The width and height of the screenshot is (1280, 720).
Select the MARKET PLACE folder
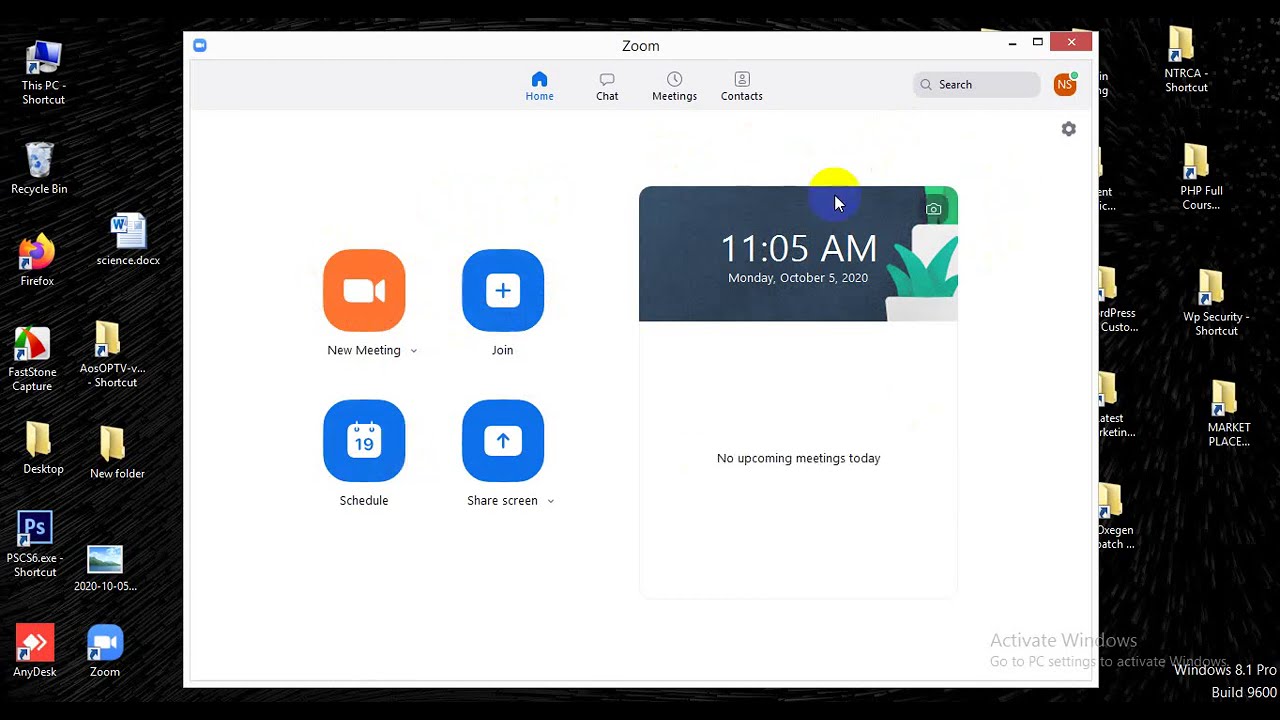coord(1229,414)
